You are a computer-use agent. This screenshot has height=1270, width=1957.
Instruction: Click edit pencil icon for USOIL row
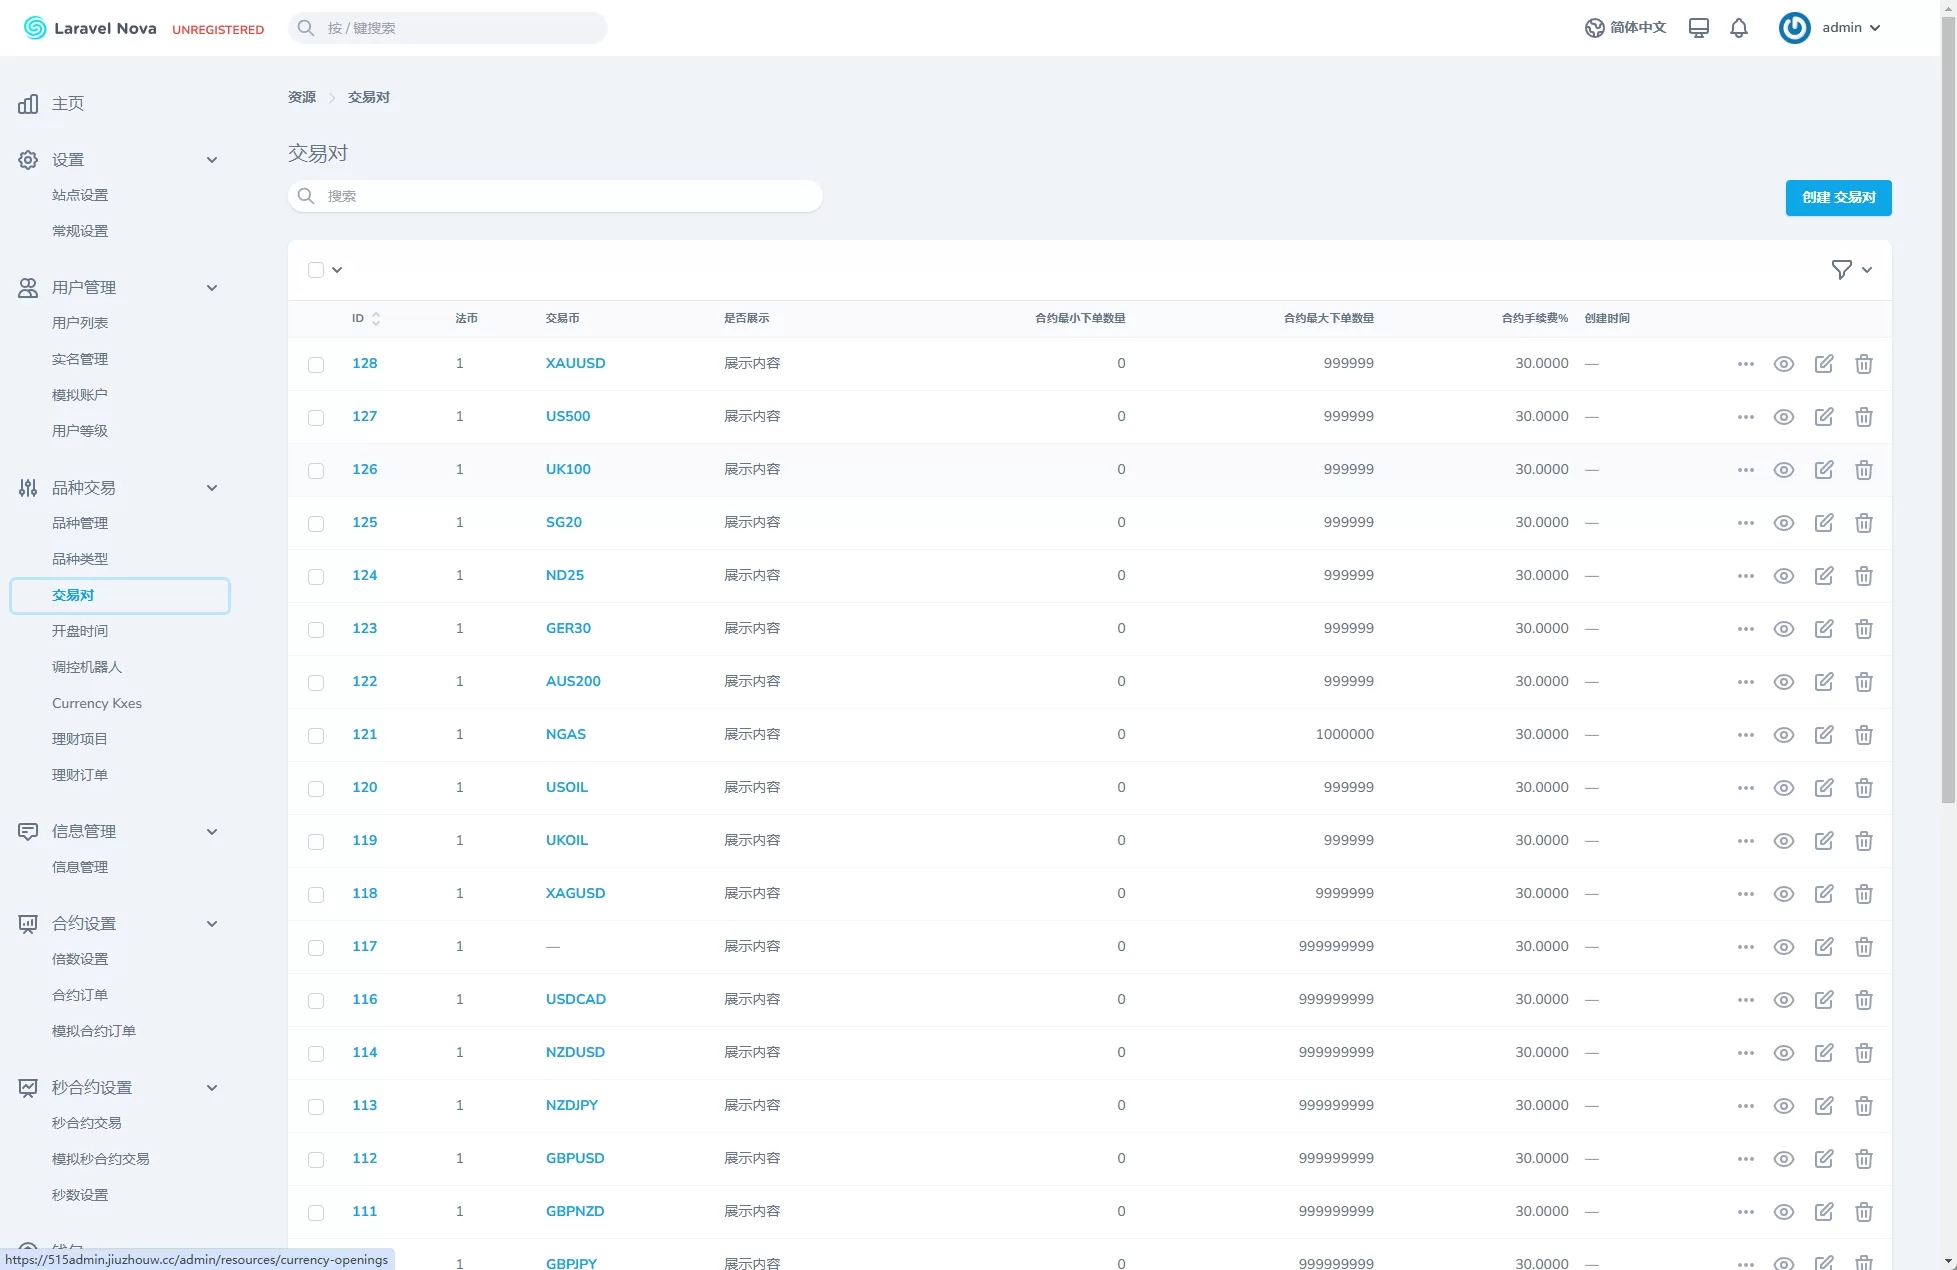[1823, 788]
